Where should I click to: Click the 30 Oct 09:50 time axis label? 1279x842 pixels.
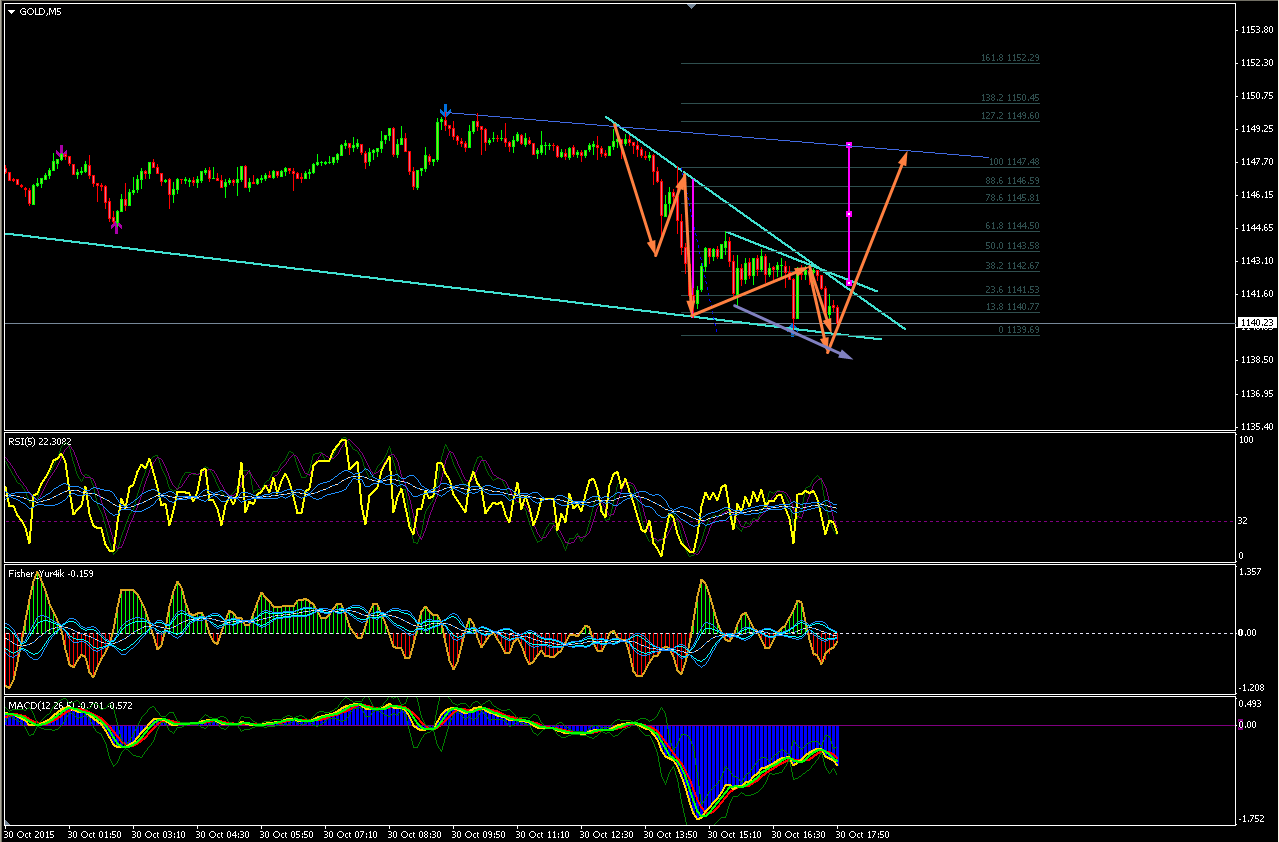[x=480, y=833]
